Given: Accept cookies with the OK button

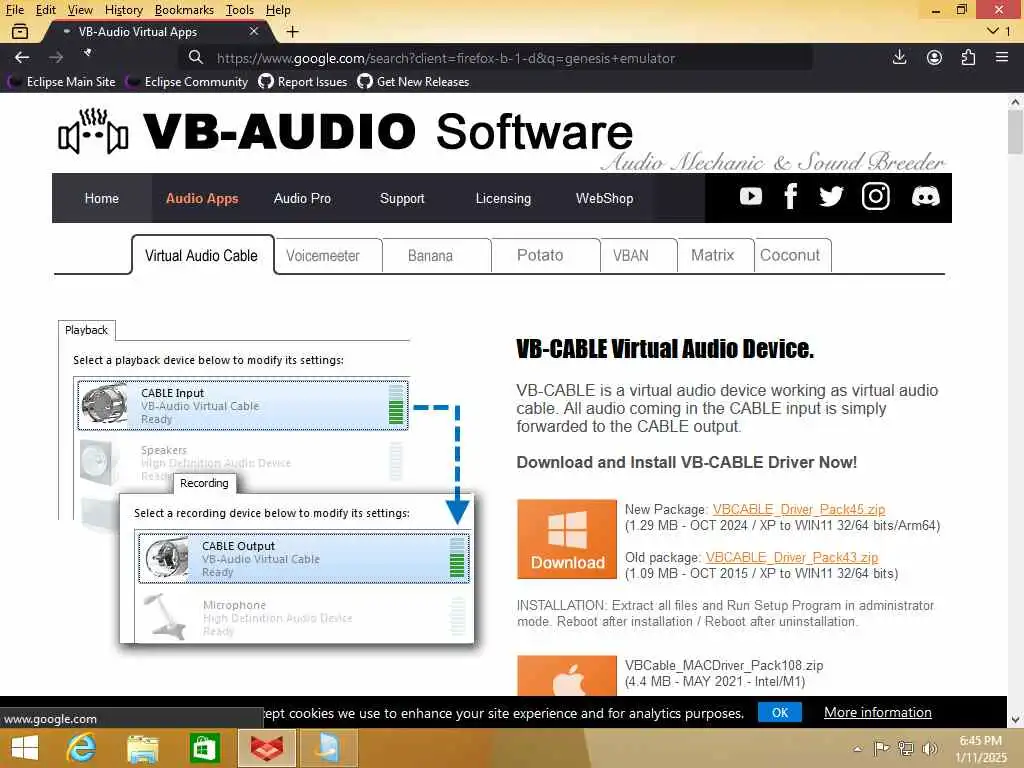Looking at the screenshot, I should [780, 712].
